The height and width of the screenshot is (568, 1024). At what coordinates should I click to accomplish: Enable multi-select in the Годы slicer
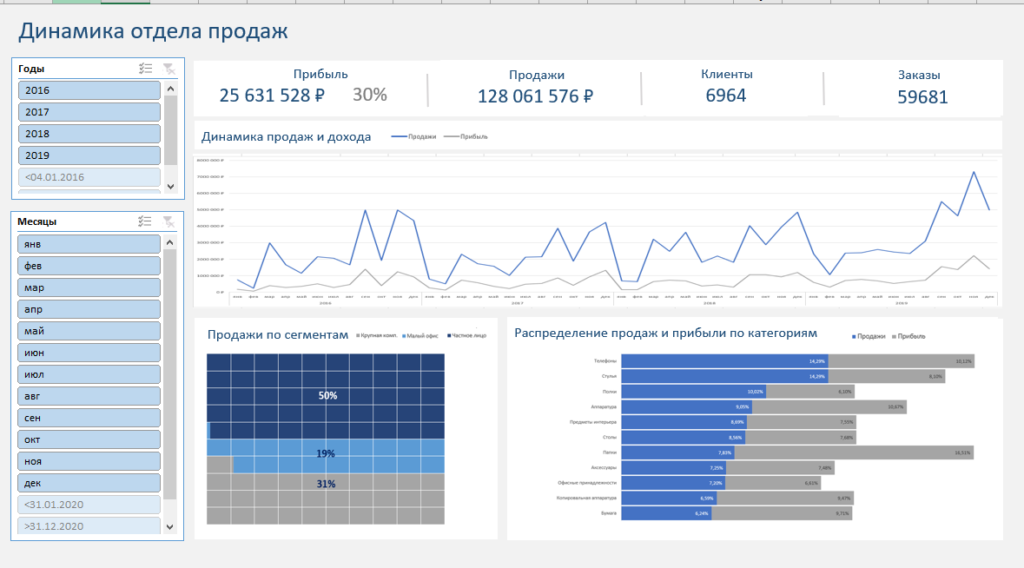[145, 69]
